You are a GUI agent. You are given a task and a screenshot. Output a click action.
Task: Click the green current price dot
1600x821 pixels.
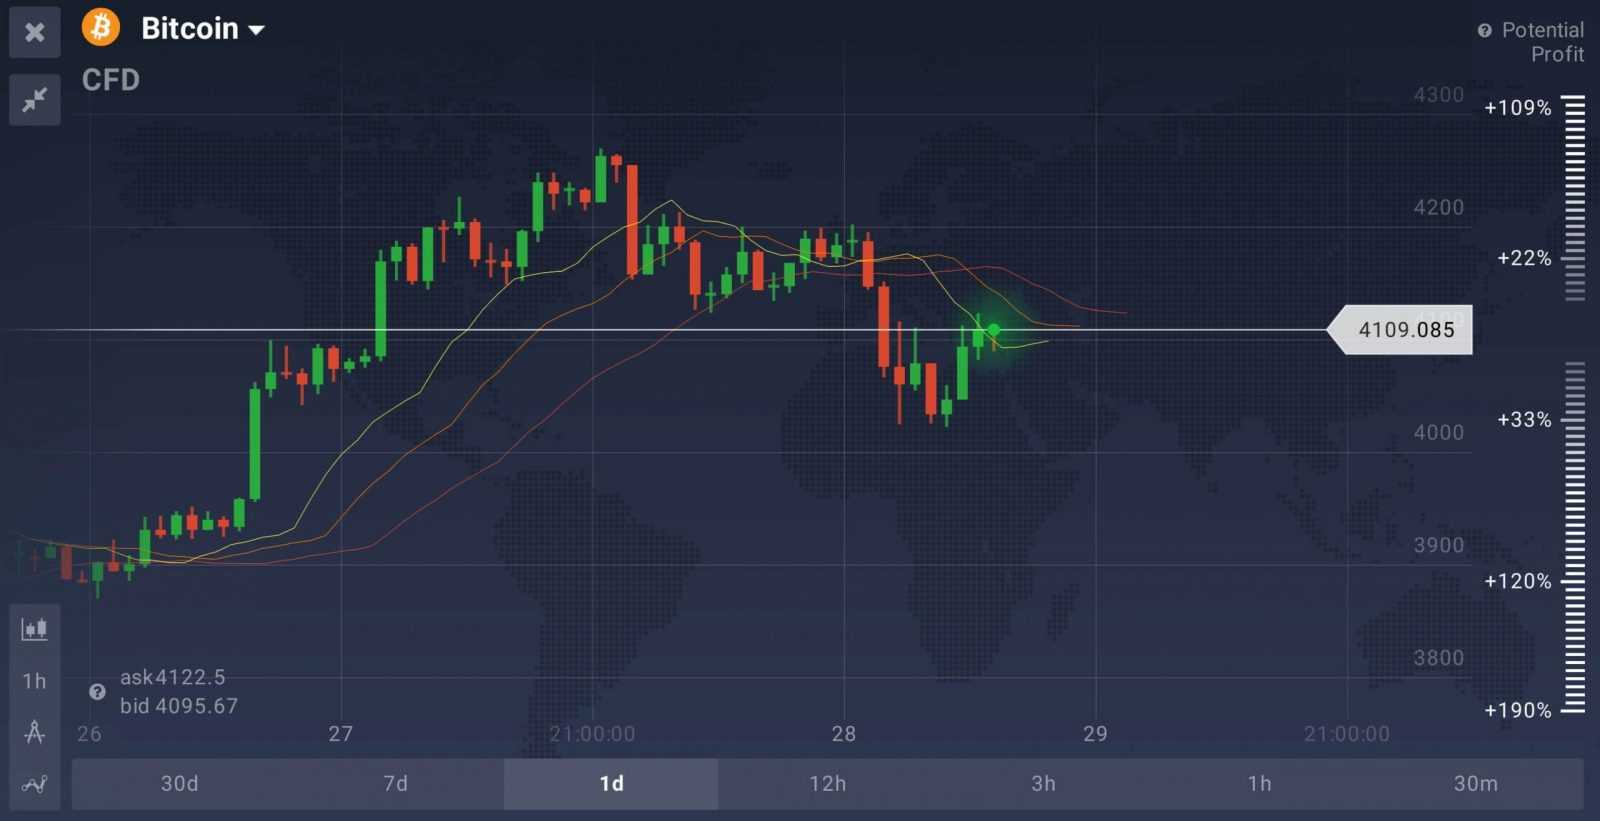[x=993, y=329]
